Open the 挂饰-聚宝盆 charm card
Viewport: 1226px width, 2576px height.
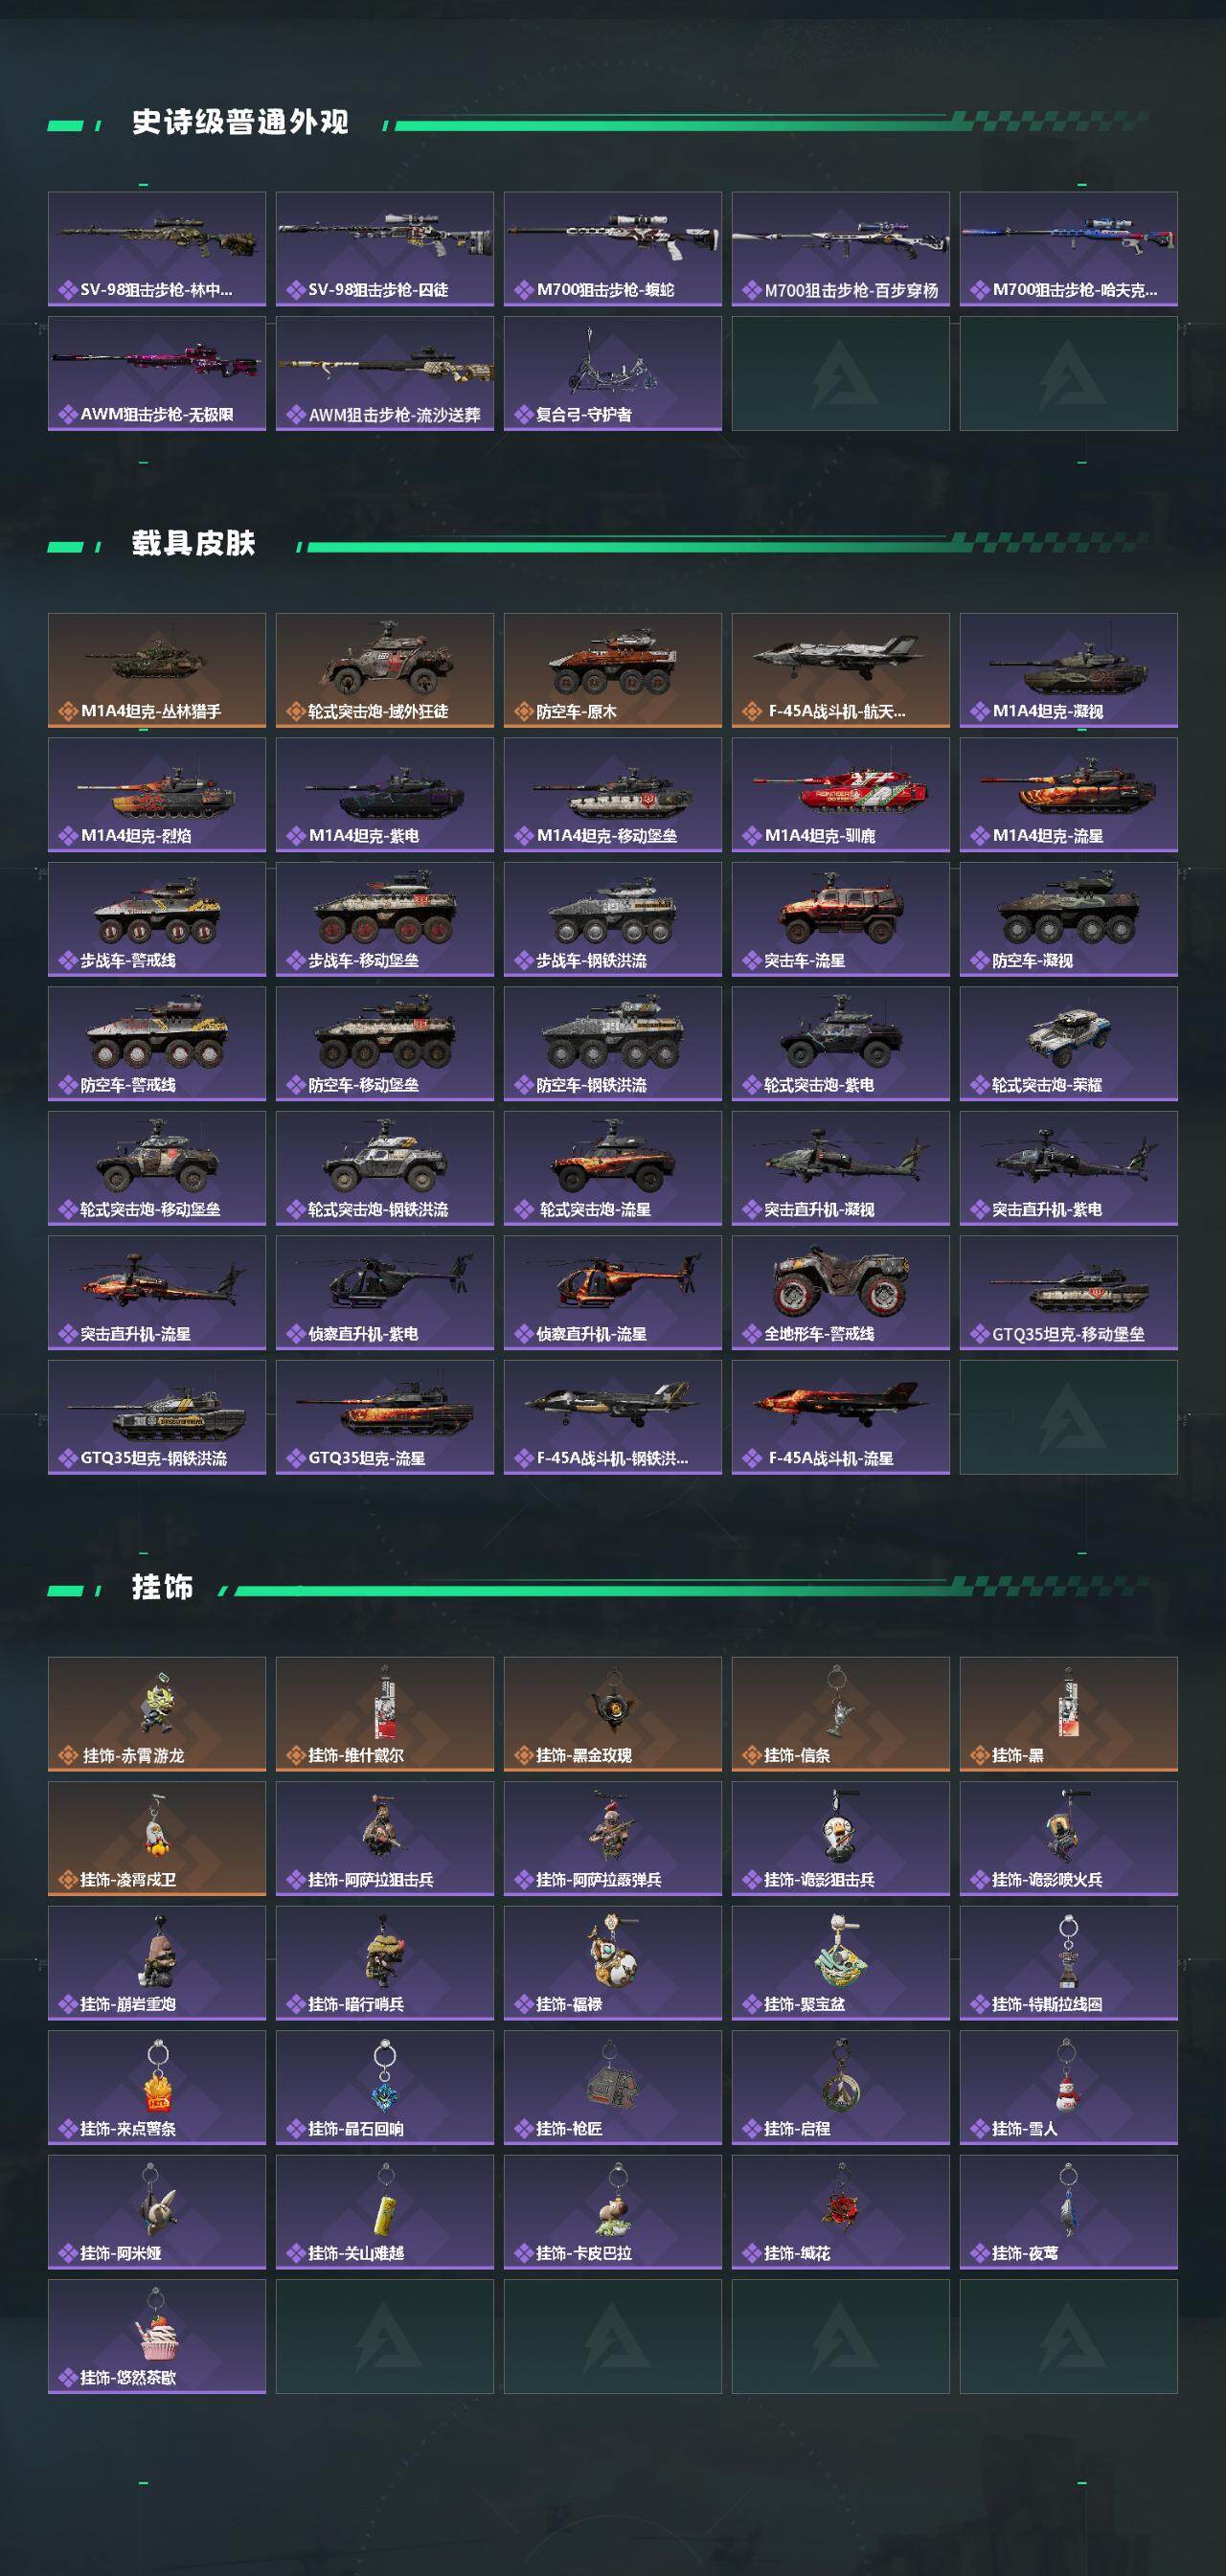841,1963
